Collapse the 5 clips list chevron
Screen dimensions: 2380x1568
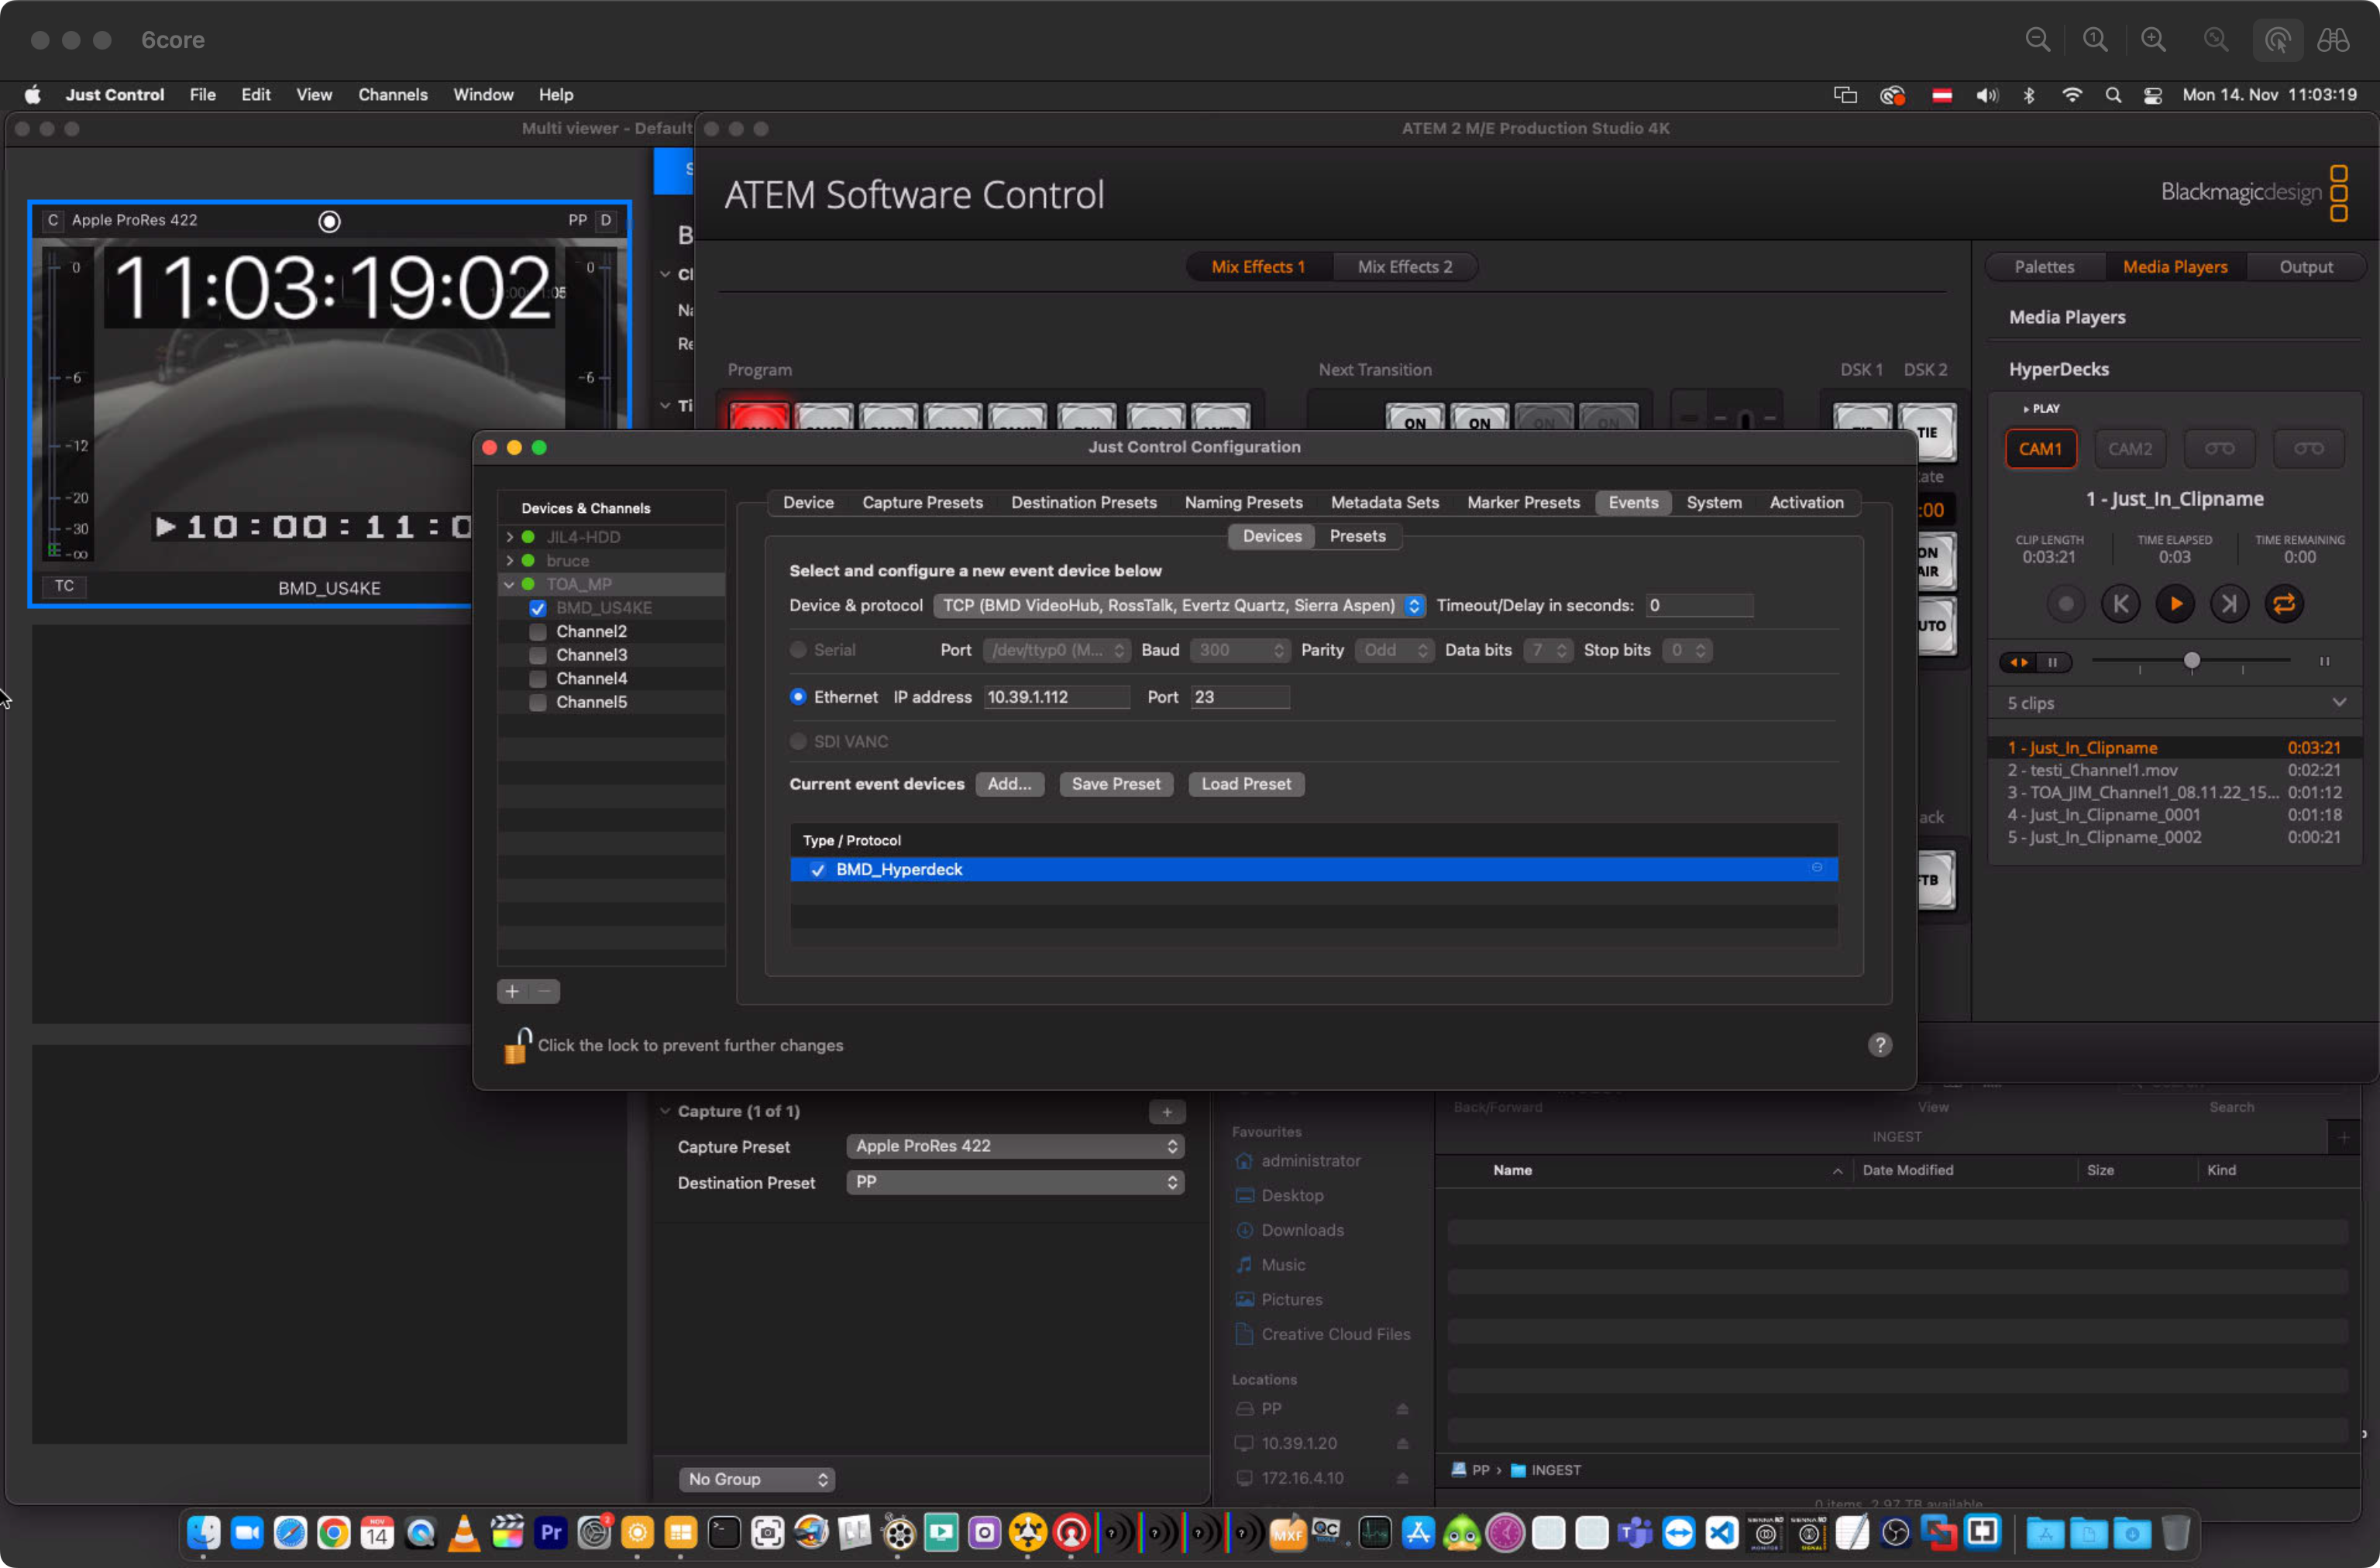click(2339, 703)
